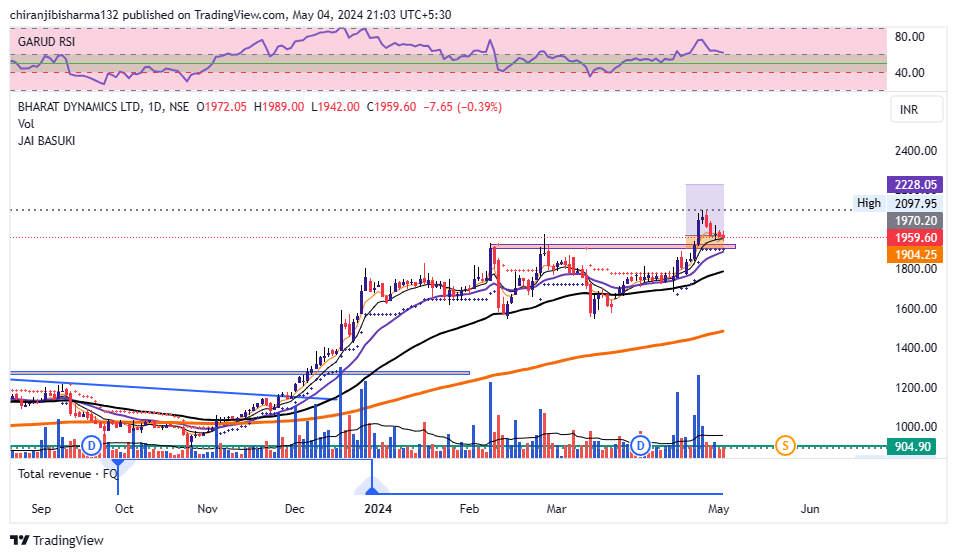Click the 1400.00 price scale value

tap(915, 348)
